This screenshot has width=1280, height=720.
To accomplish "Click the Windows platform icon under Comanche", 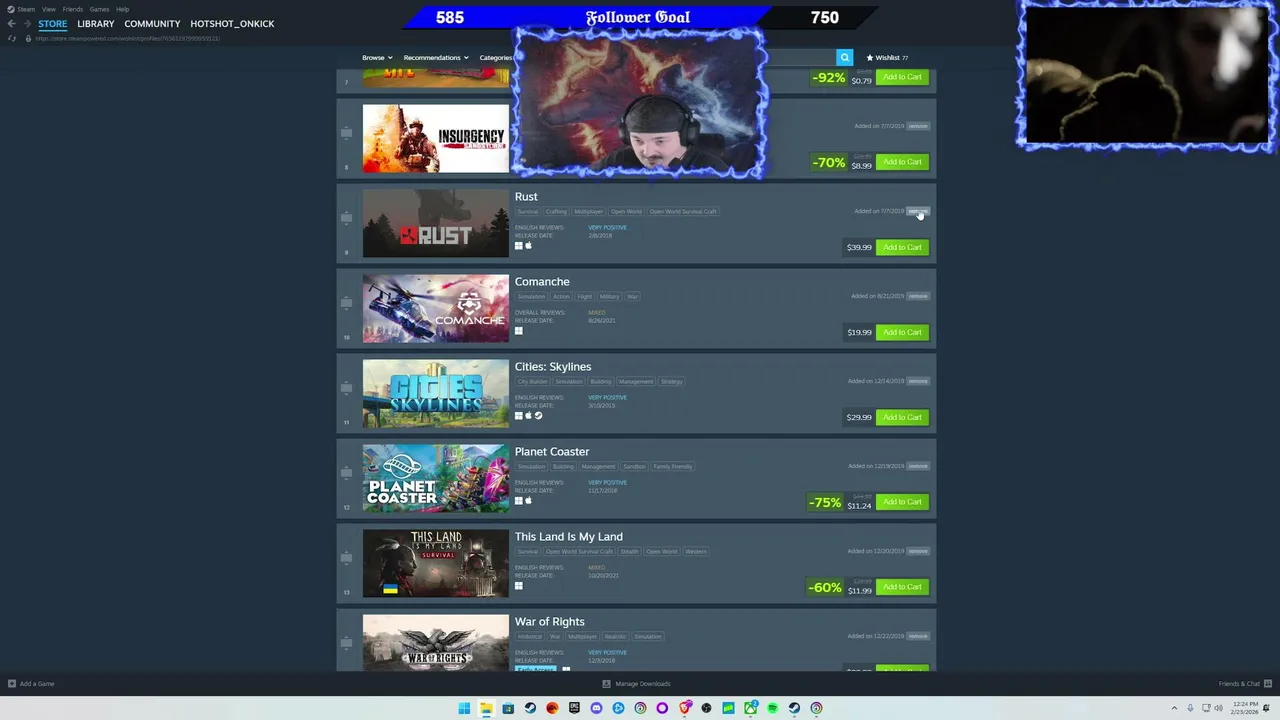I will click(519, 331).
